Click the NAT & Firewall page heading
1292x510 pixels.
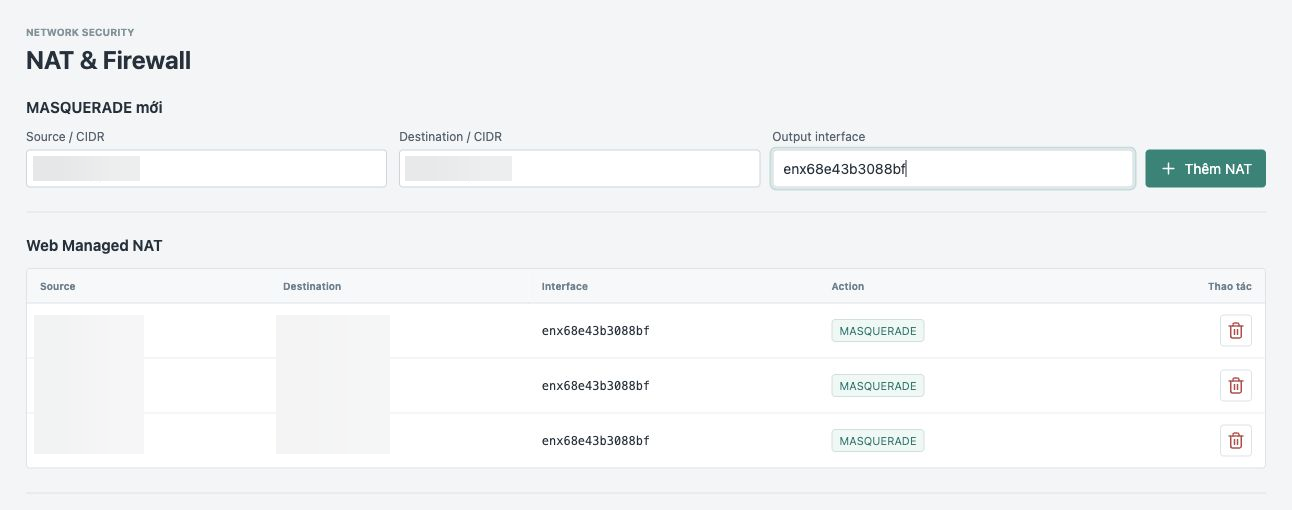108,61
